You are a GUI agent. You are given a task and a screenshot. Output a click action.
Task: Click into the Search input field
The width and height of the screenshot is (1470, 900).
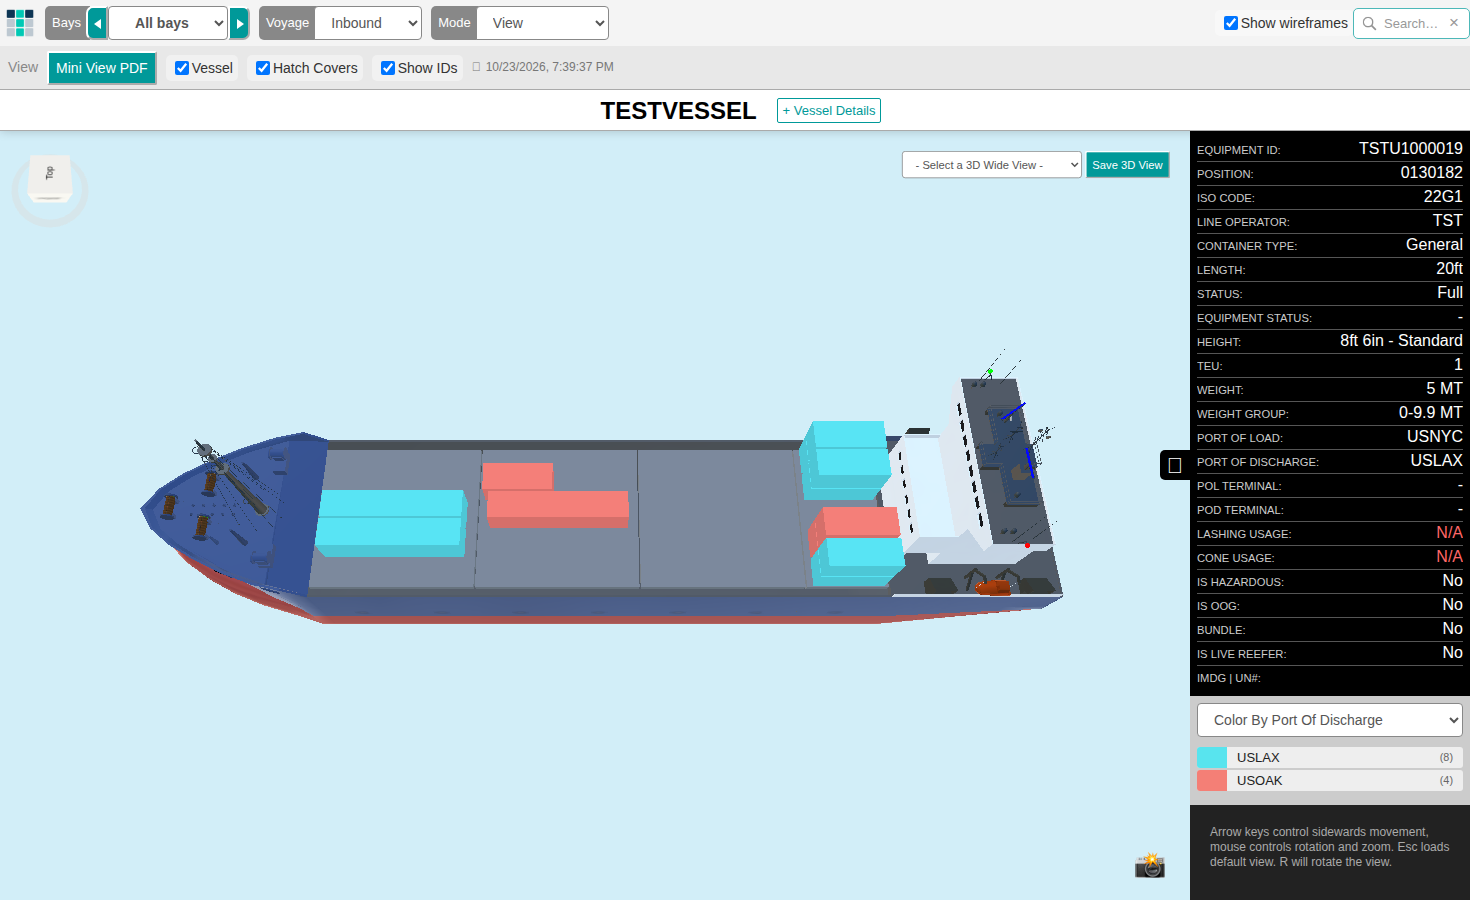point(1411,23)
